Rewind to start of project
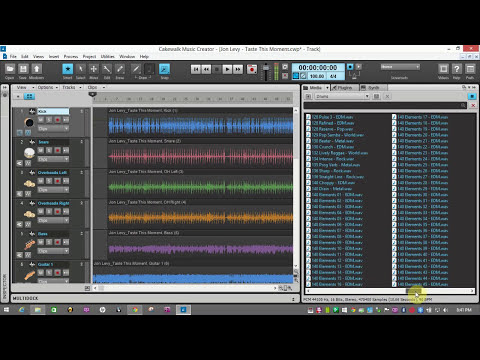Image resolution: width=480 pixels, height=360 pixels. [x=196, y=69]
